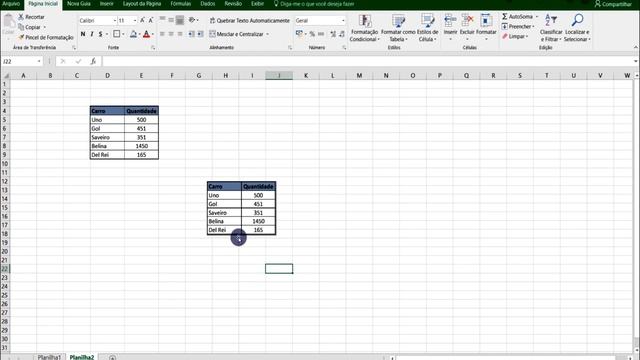This screenshot has width=640, height=360.
Task: Toggle bold N formatting
Action: pyautogui.click(x=83, y=34)
